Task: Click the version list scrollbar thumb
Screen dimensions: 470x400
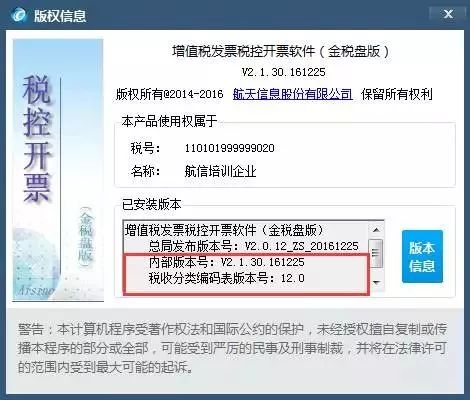Action: 376,253
